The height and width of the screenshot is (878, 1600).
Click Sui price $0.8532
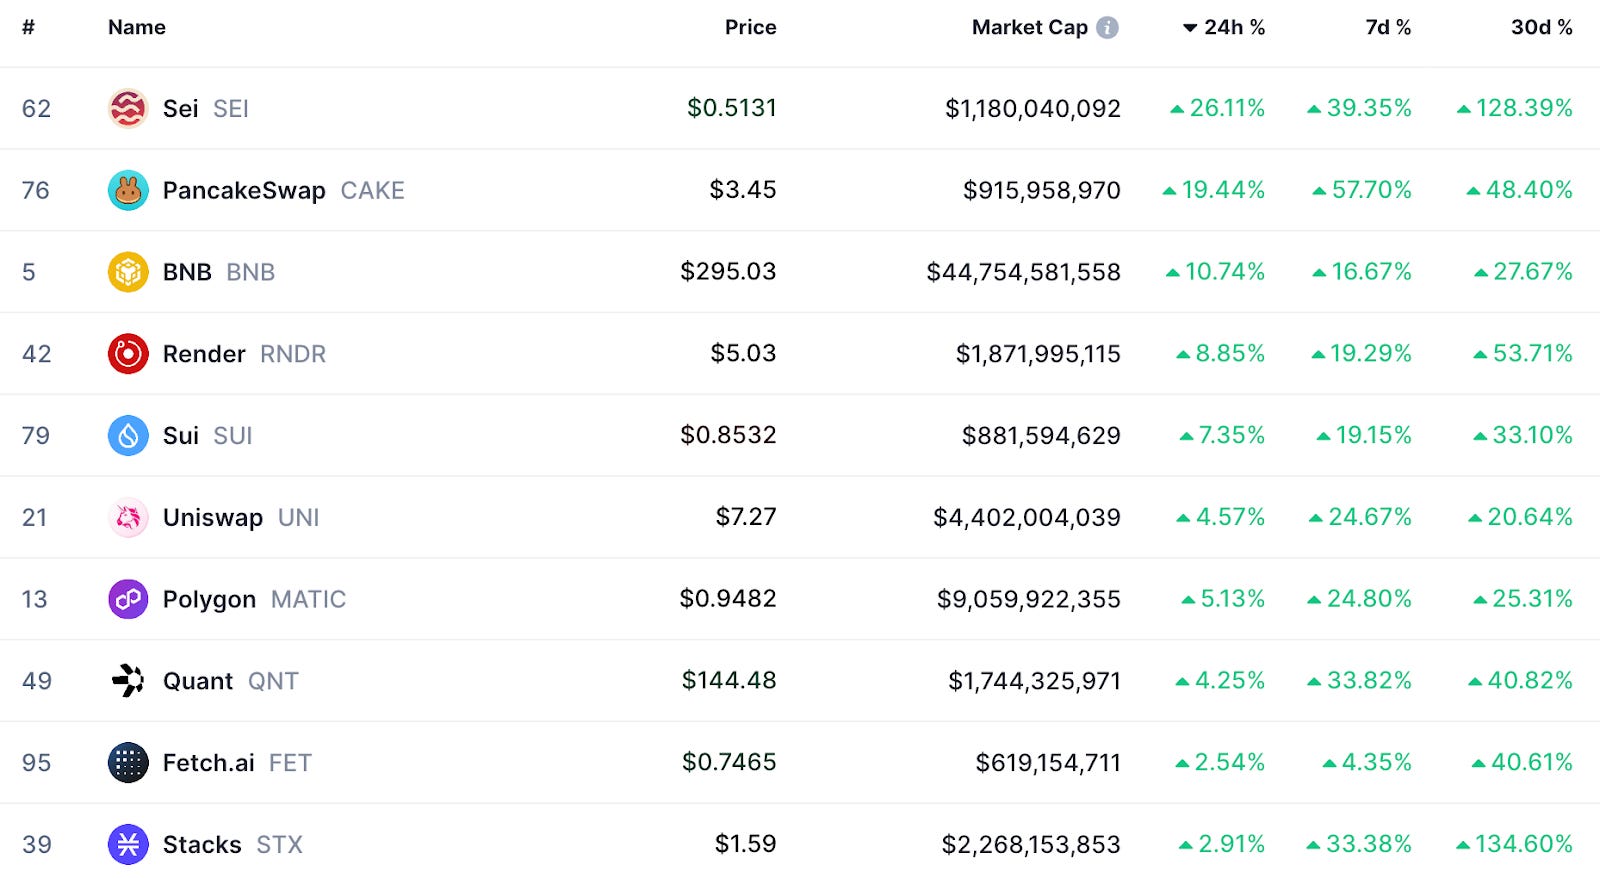(728, 436)
